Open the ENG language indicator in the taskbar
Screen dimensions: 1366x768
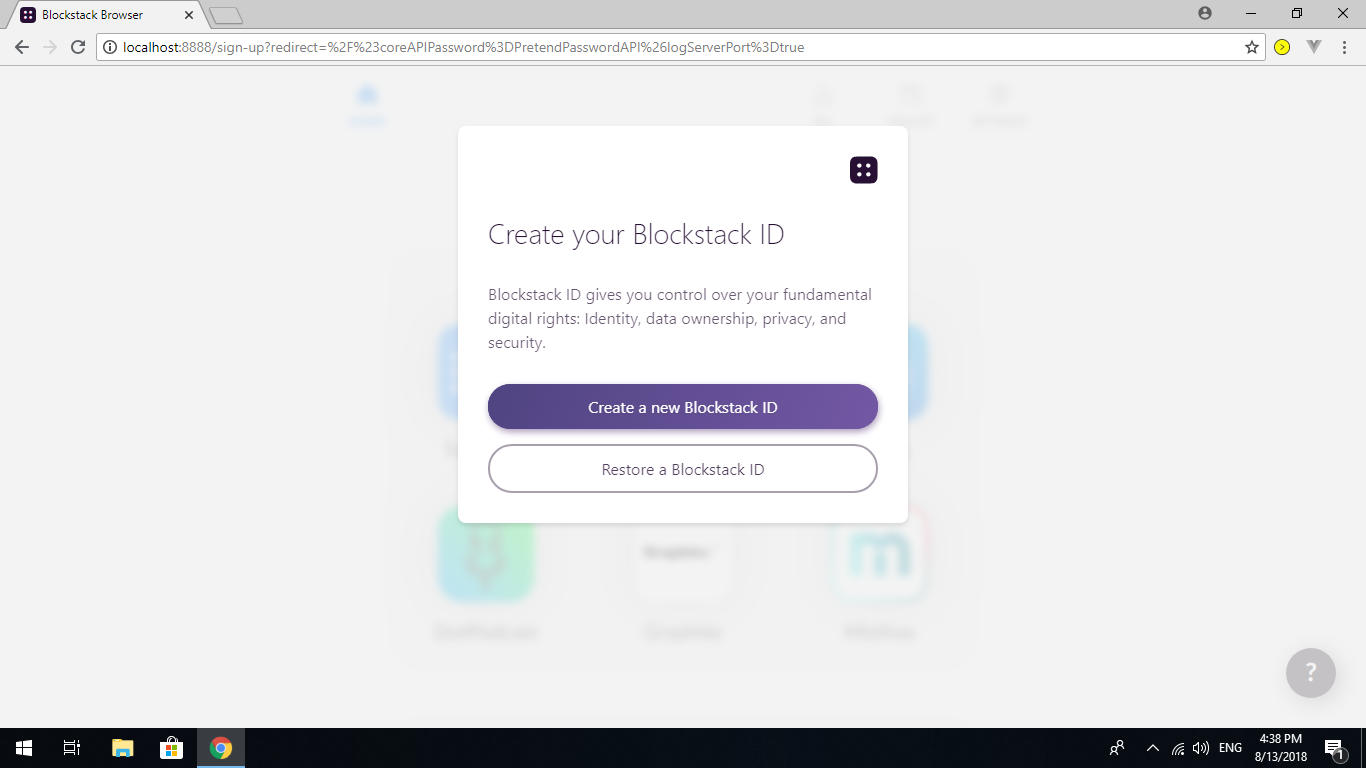pyautogui.click(x=1229, y=747)
